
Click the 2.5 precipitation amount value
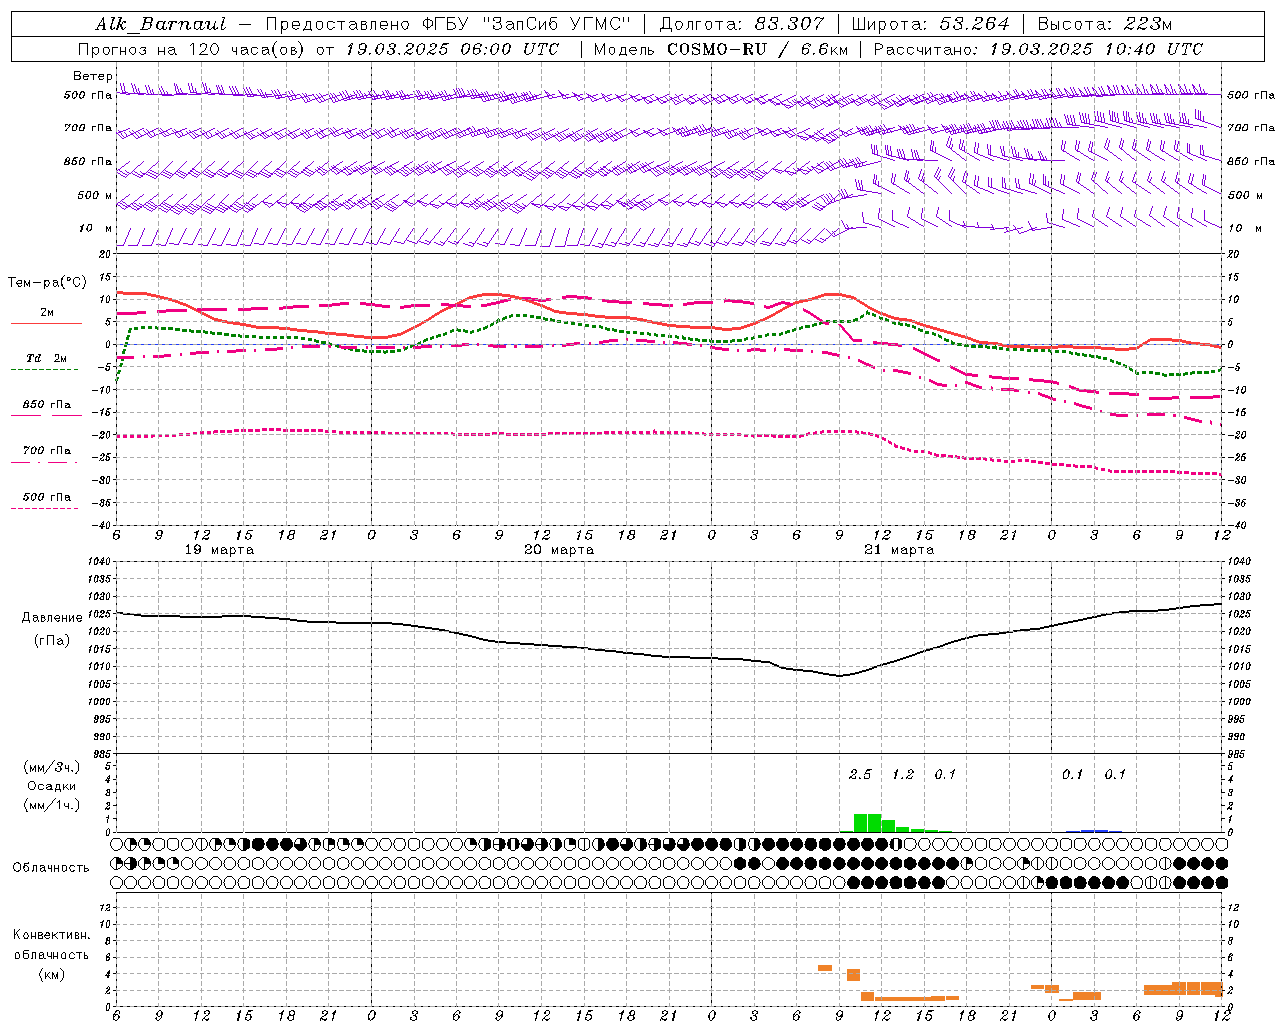pos(860,774)
